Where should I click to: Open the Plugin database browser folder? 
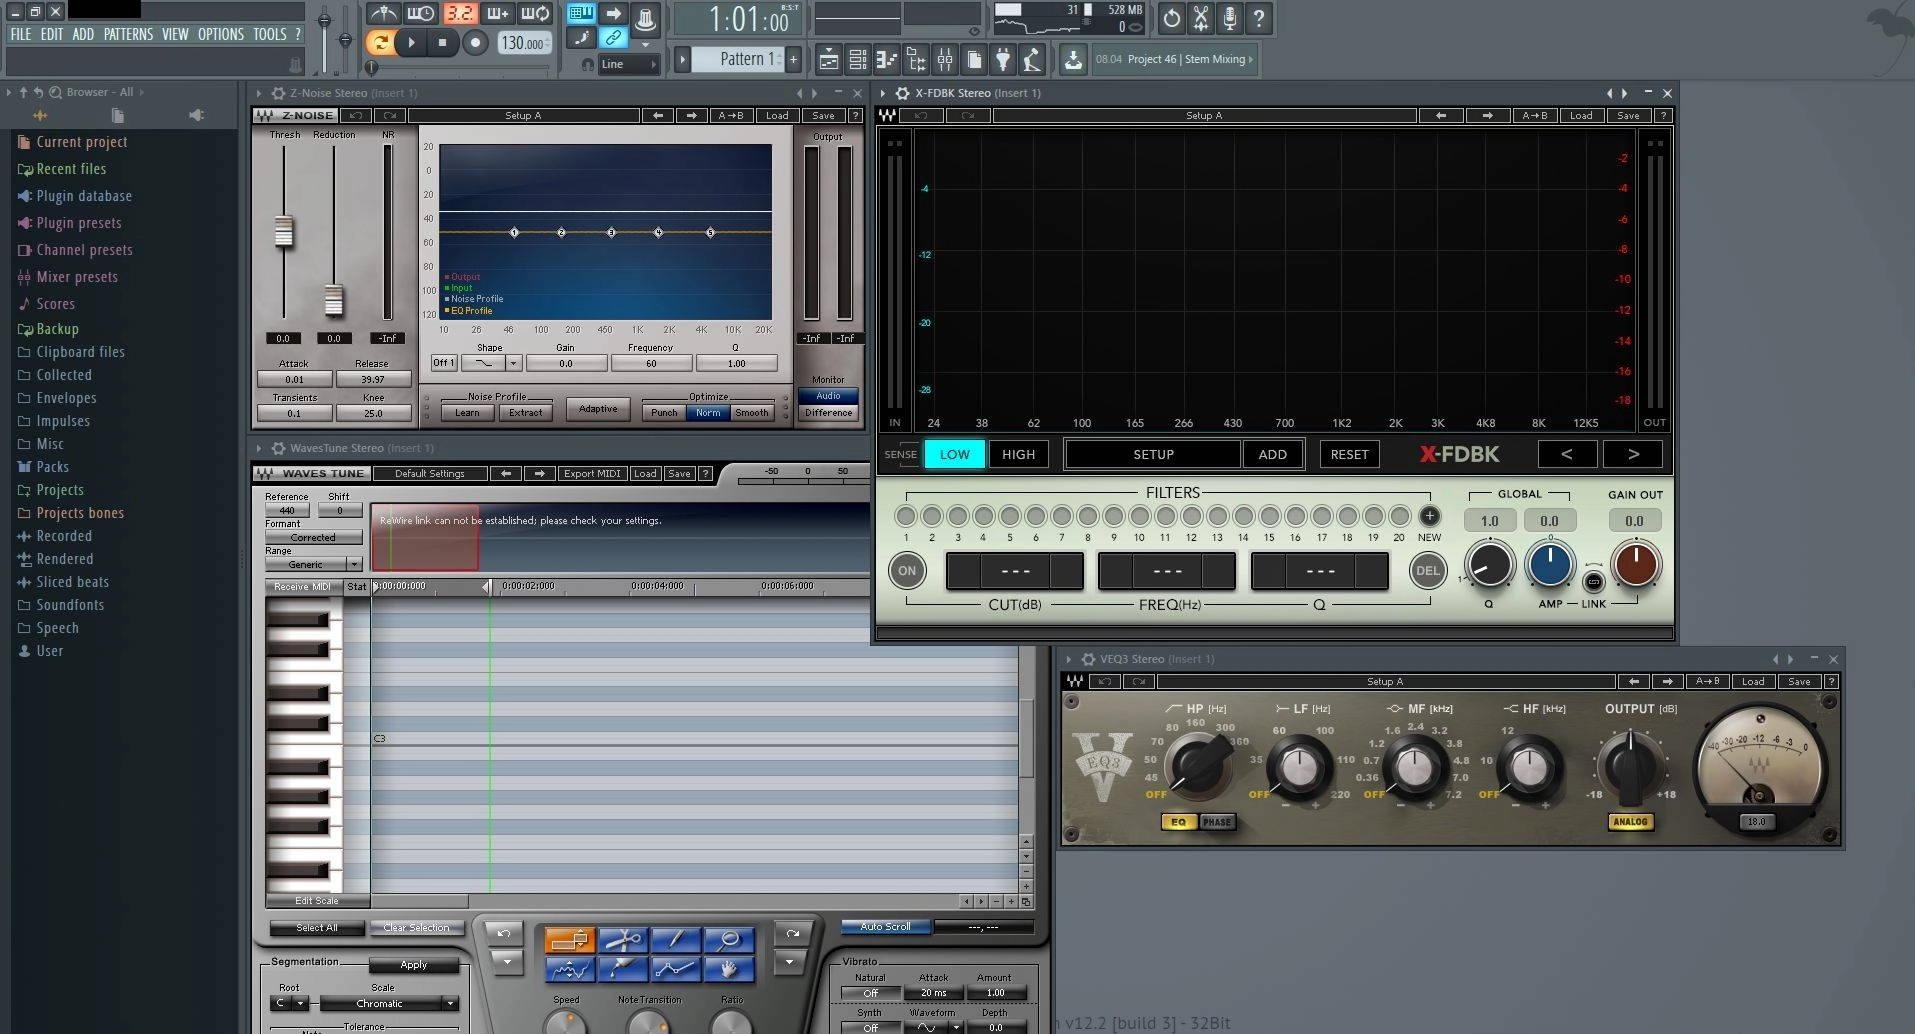(x=84, y=196)
